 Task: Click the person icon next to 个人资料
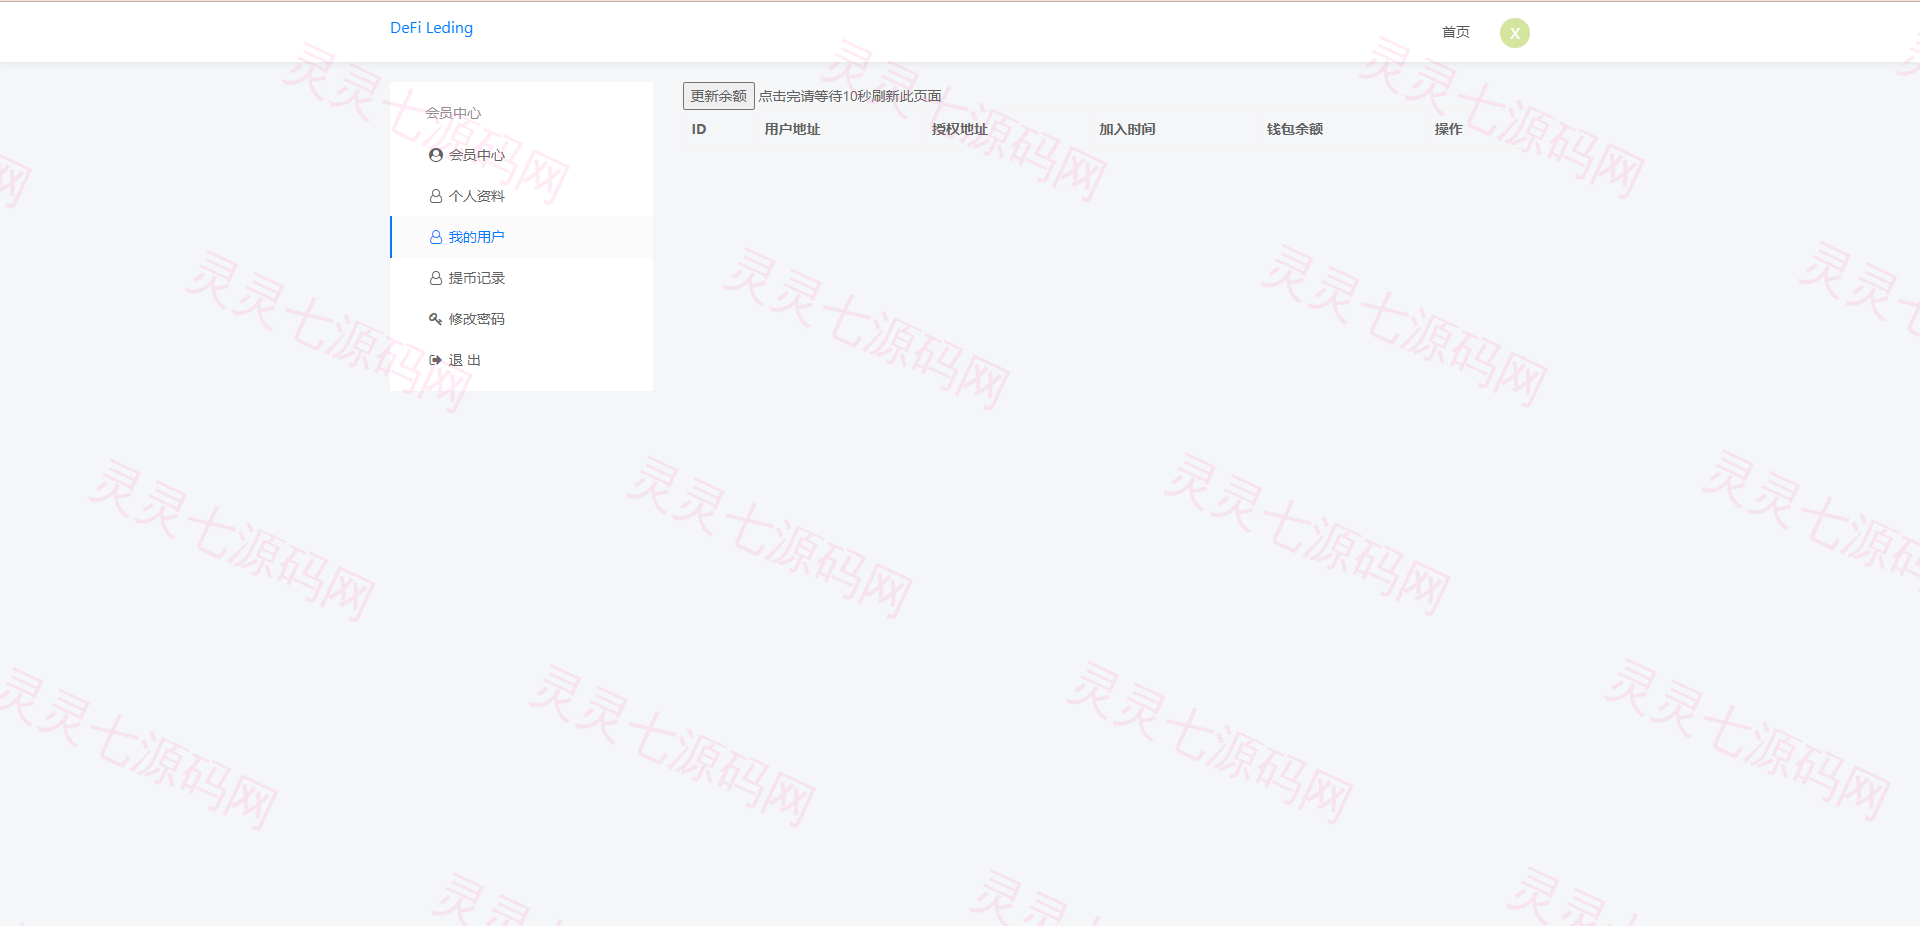coord(436,196)
